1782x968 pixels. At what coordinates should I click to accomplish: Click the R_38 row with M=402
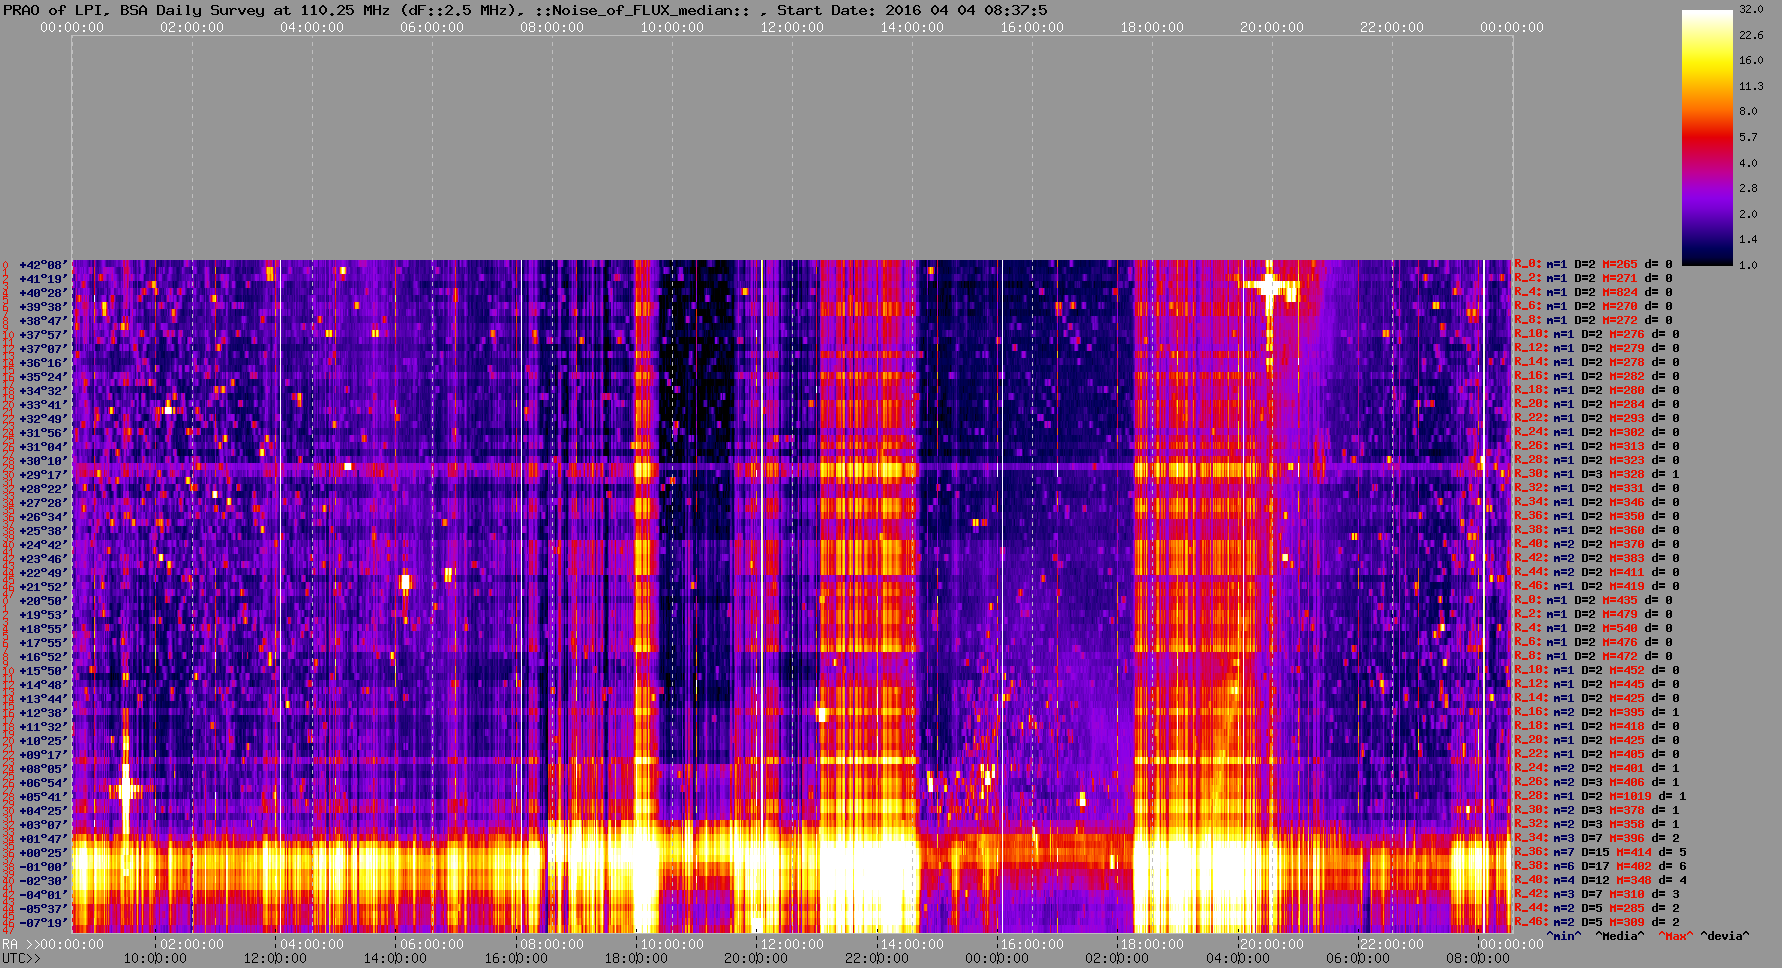(1600, 867)
